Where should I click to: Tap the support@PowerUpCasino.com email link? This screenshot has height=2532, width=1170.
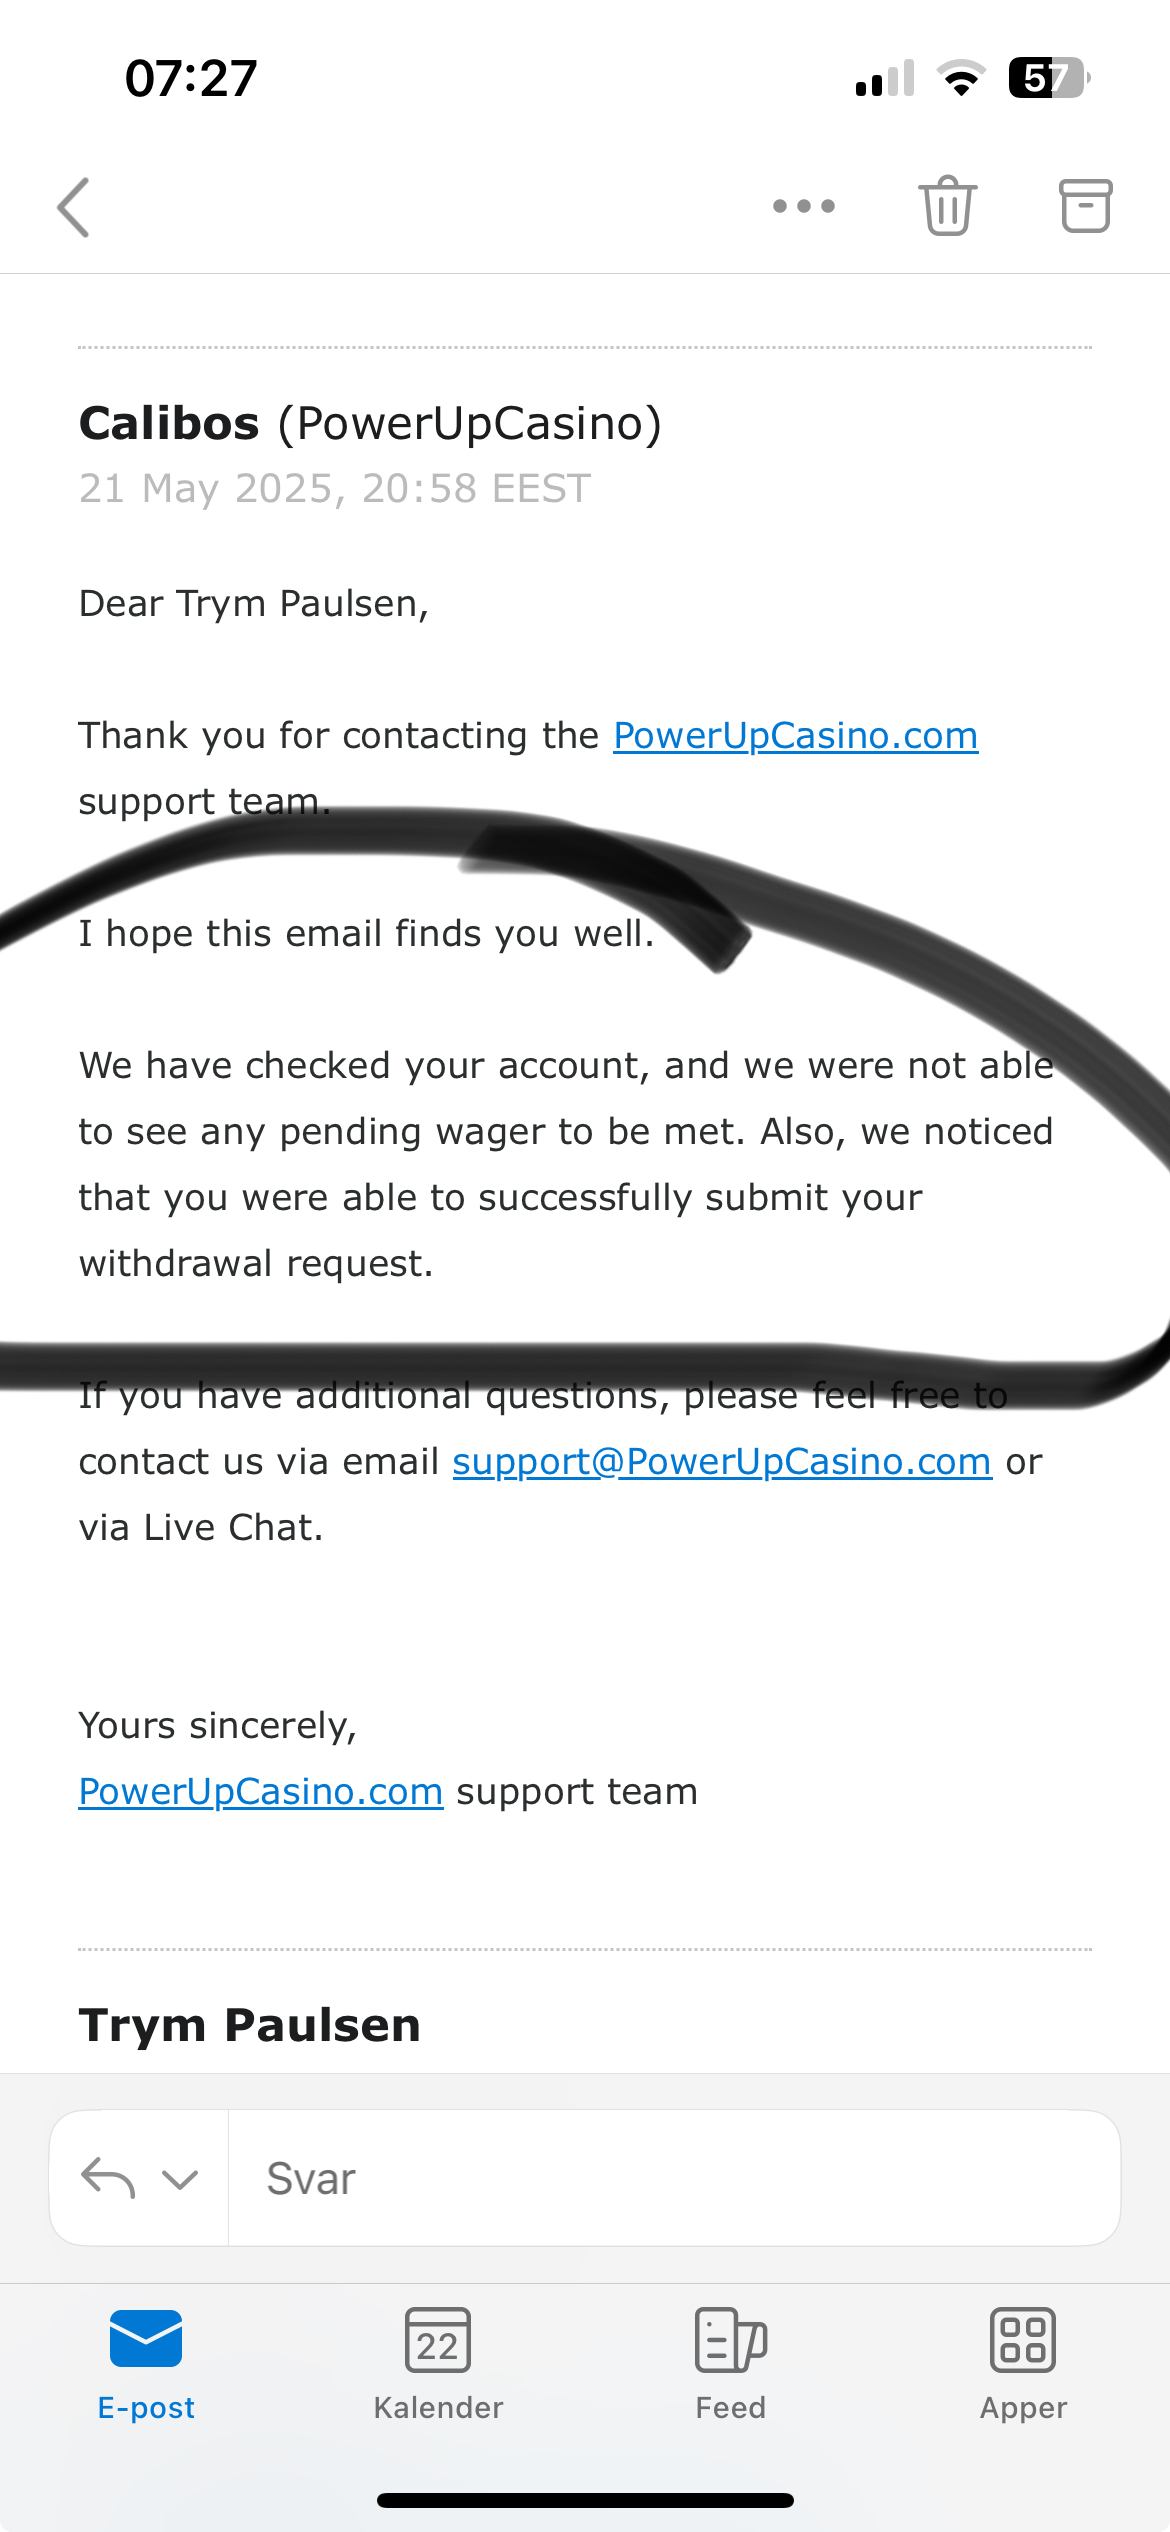point(721,1462)
